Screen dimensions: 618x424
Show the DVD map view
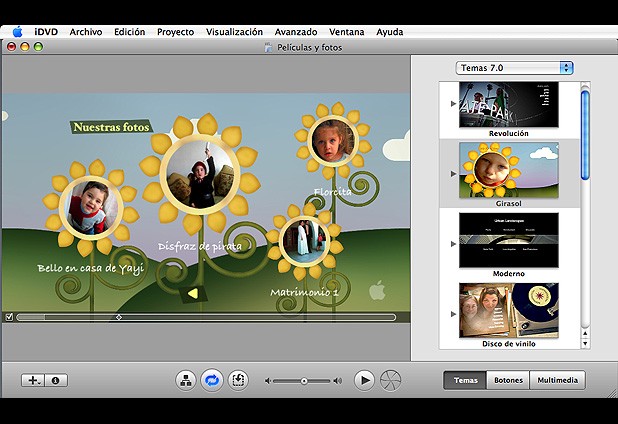(x=186, y=380)
